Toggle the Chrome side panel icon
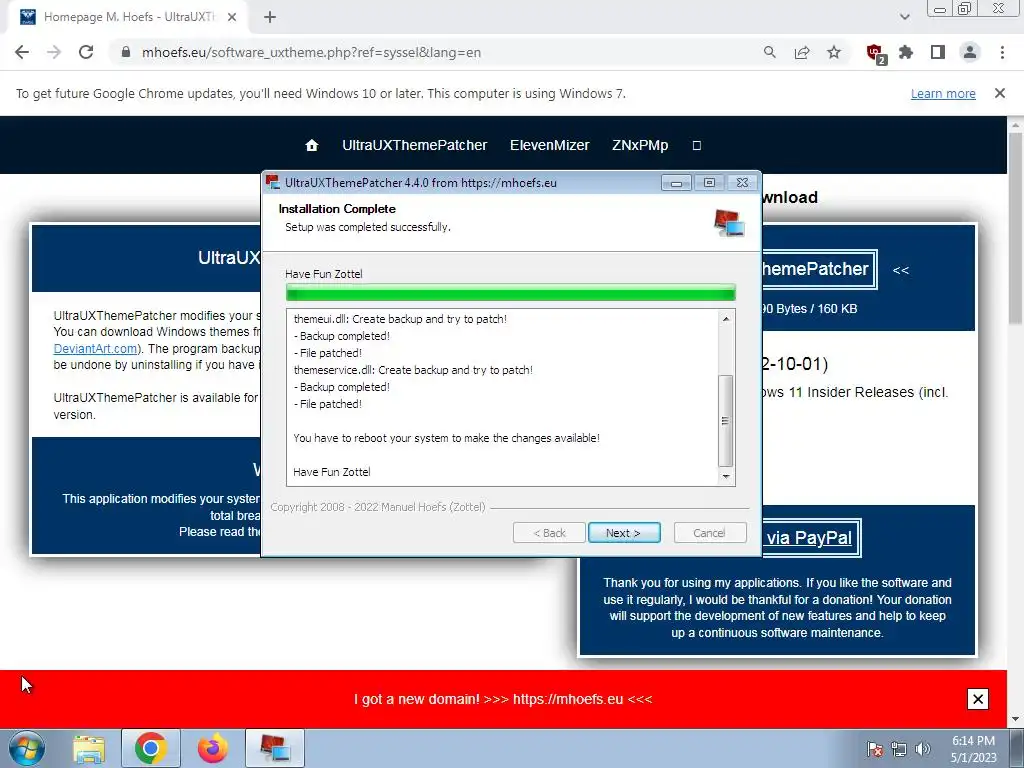This screenshot has width=1024, height=768. [x=938, y=52]
